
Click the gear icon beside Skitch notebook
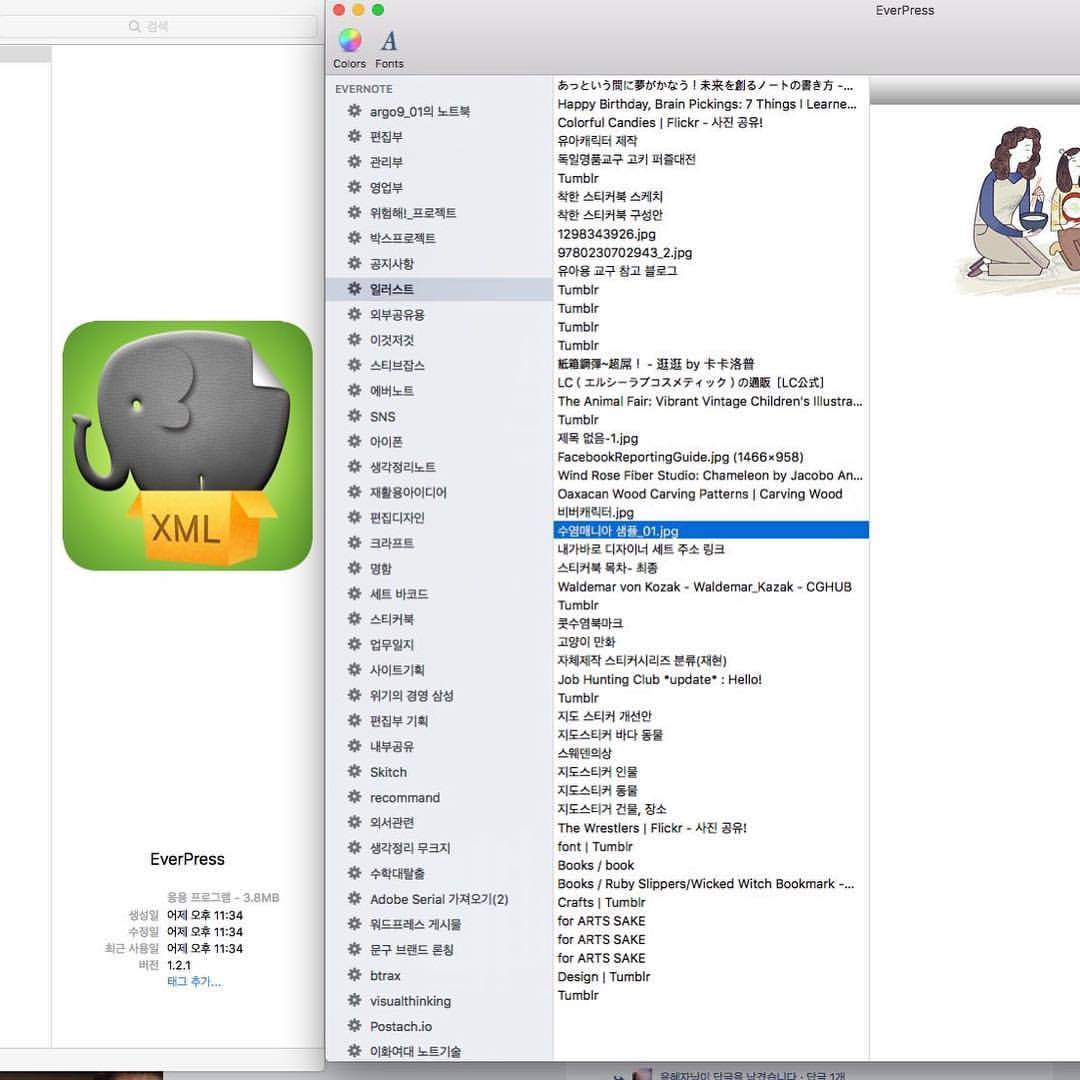click(x=354, y=771)
